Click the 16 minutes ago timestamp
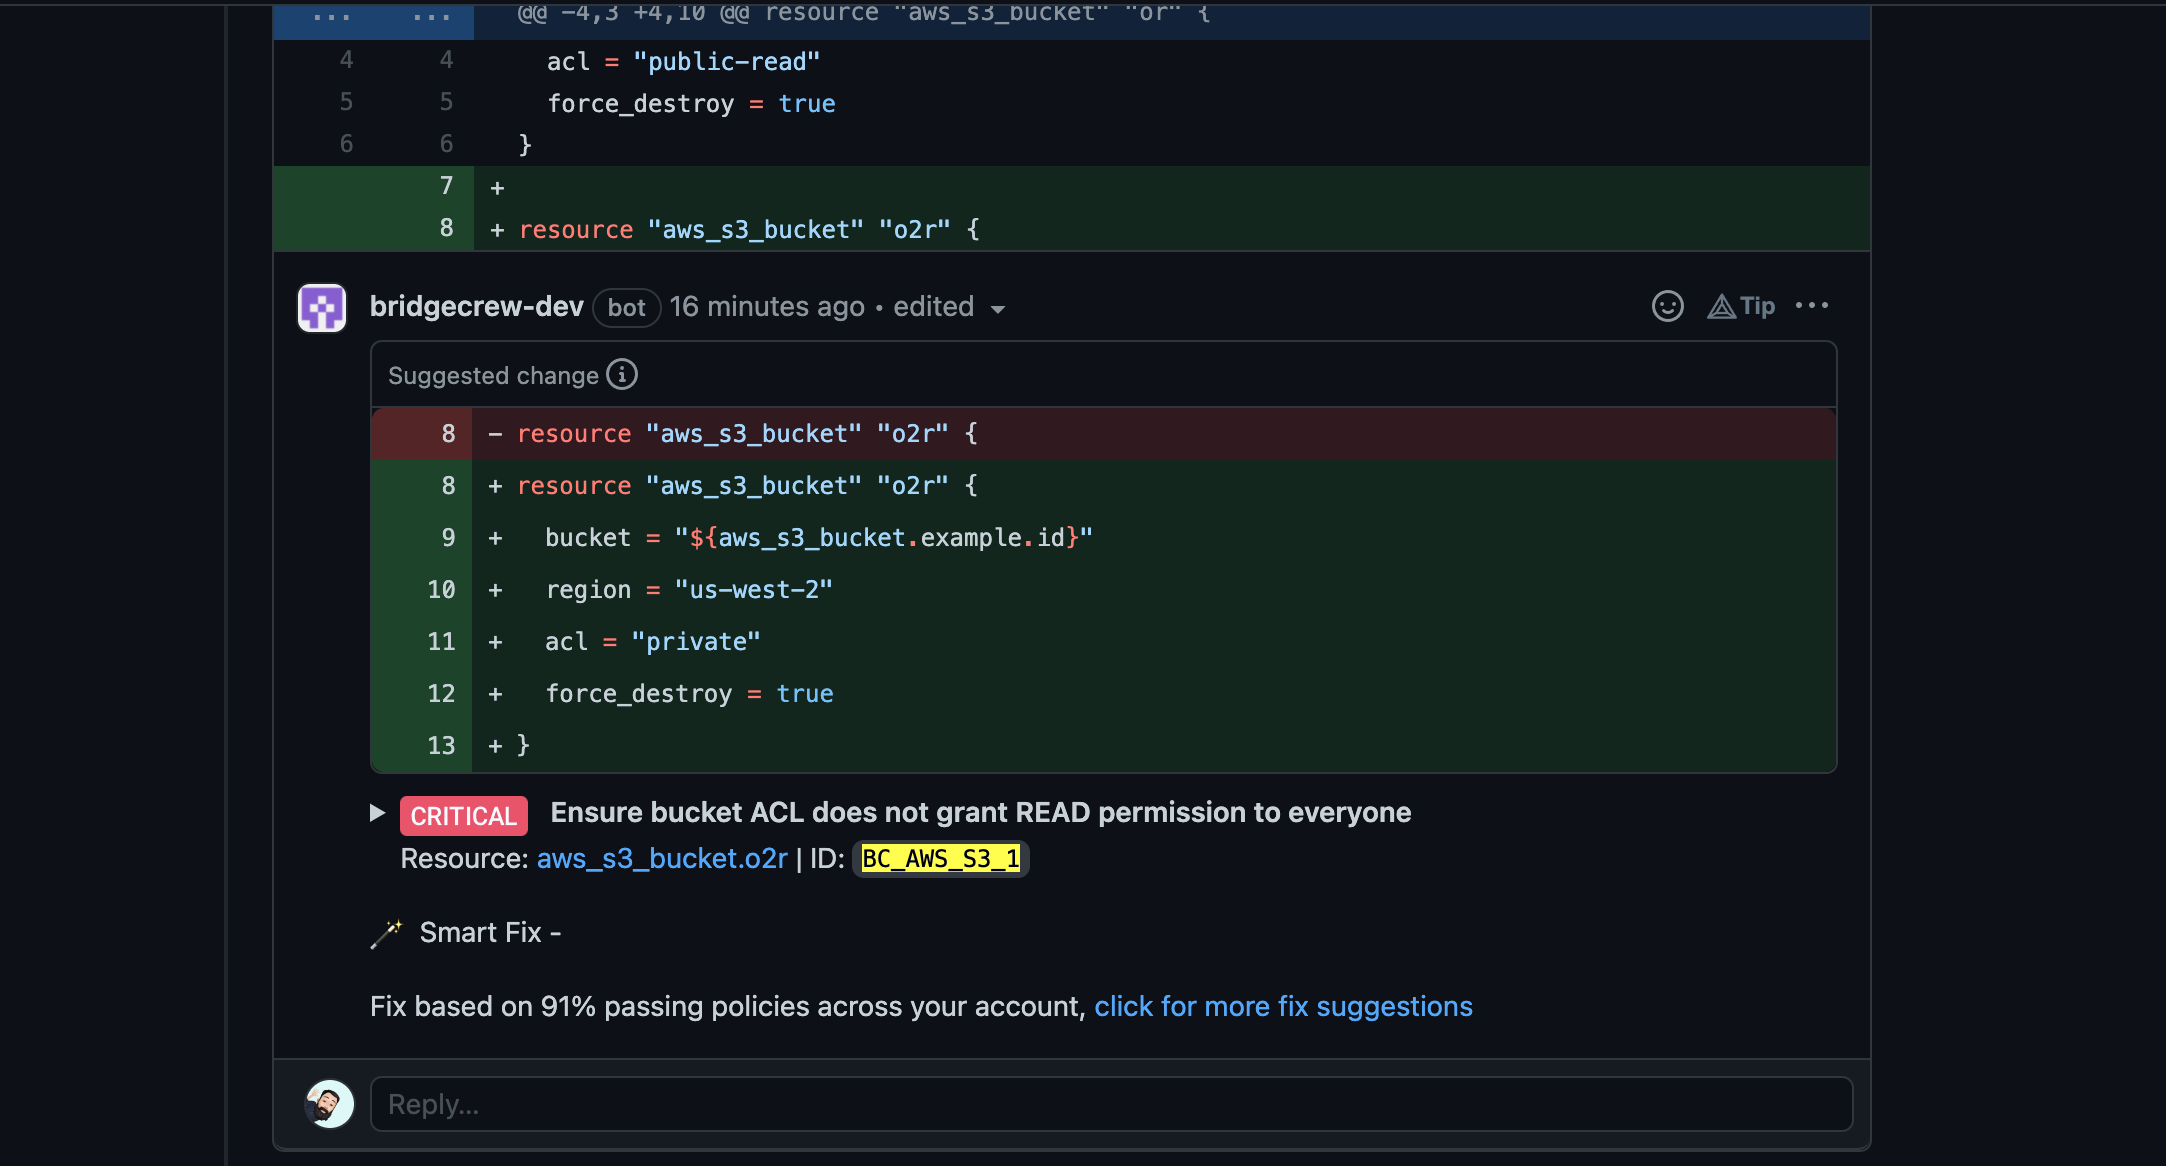Viewport: 2166px width, 1166px height. [x=766, y=306]
